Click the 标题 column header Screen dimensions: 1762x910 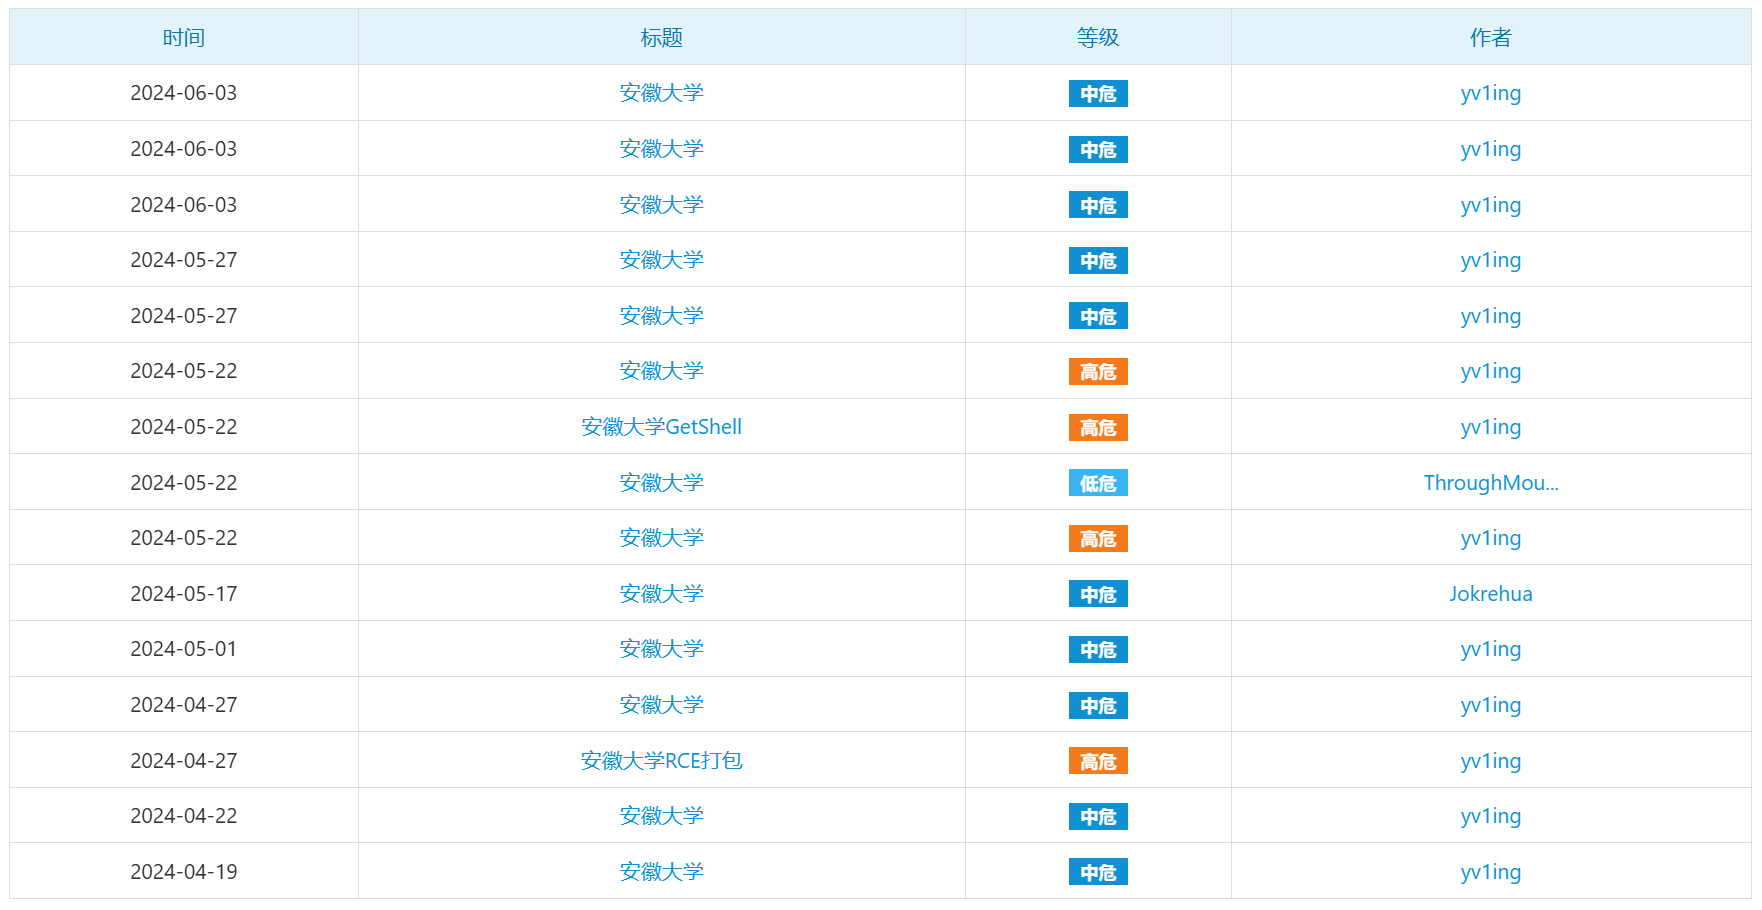click(661, 38)
